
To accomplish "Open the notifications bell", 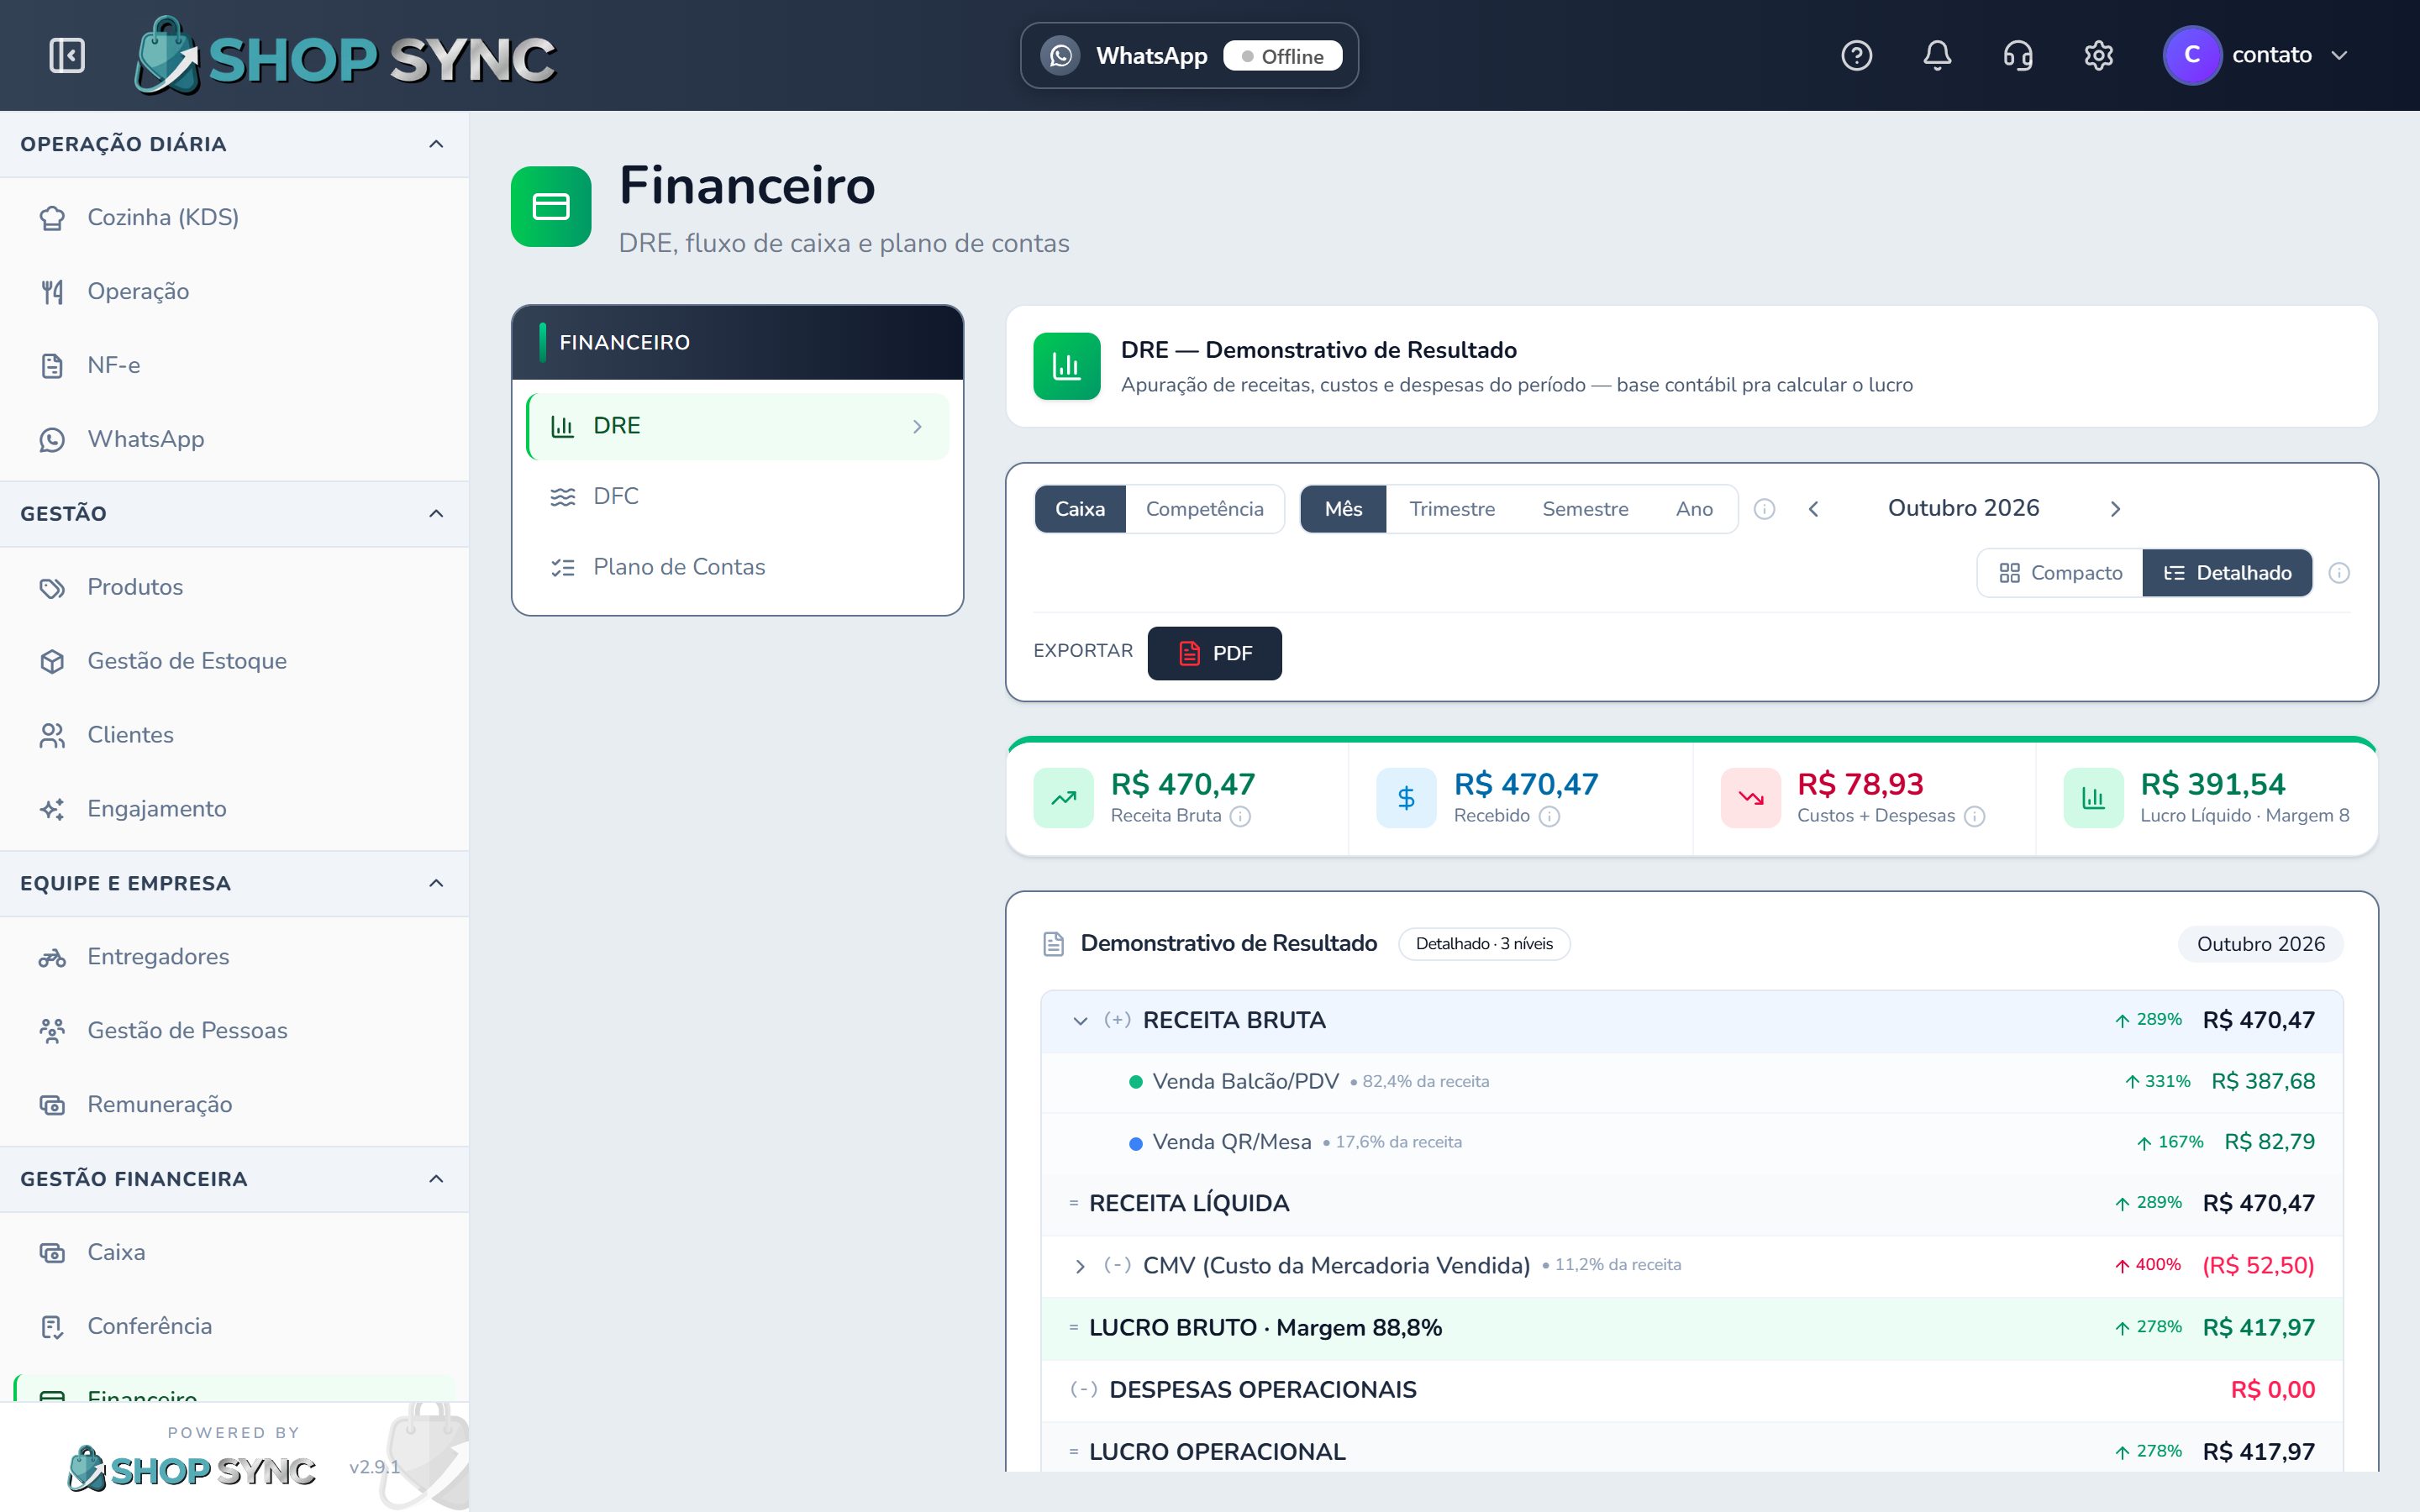I will coord(1937,55).
